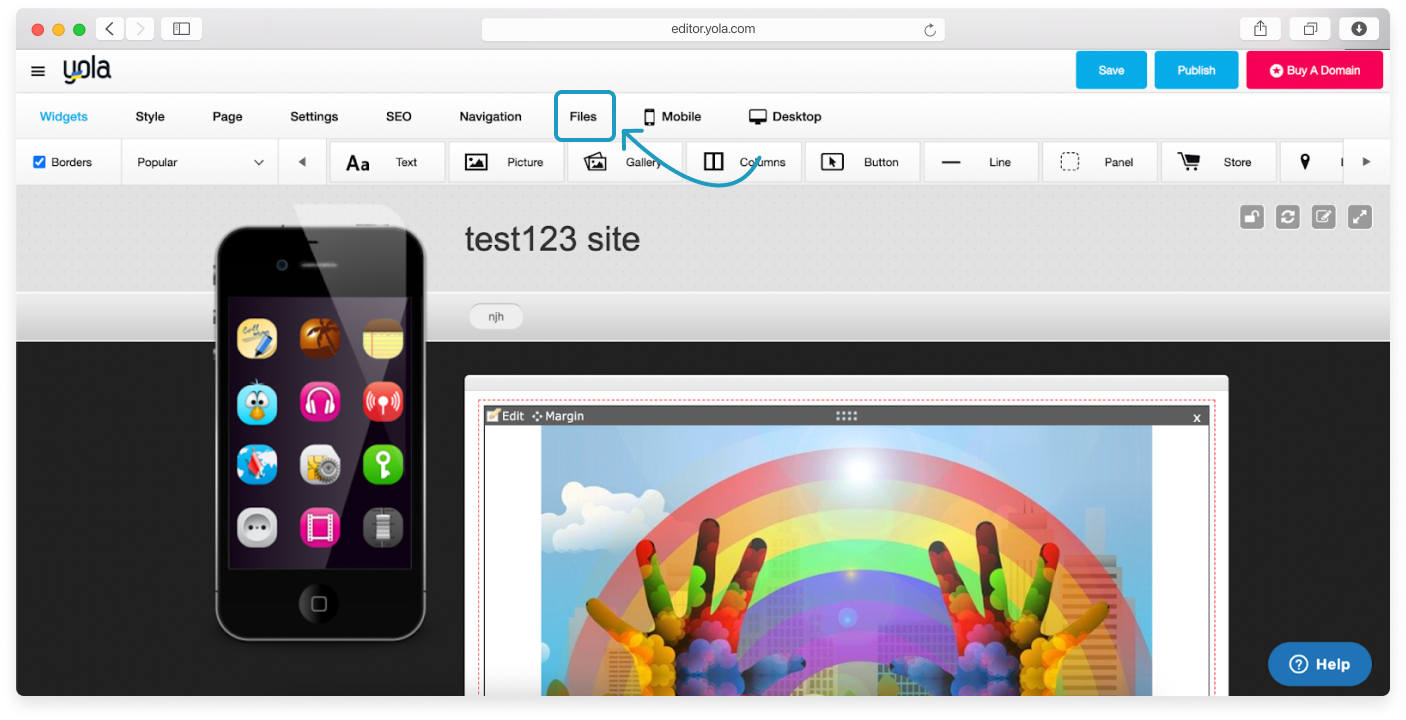
Task: Click the Panel widget
Action: pos(1099,162)
